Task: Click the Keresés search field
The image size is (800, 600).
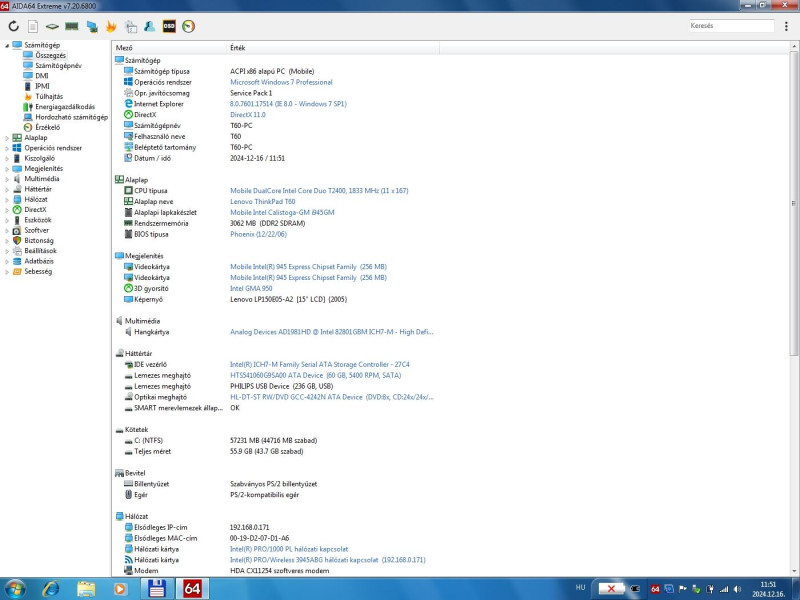Action: tap(731, 26)
